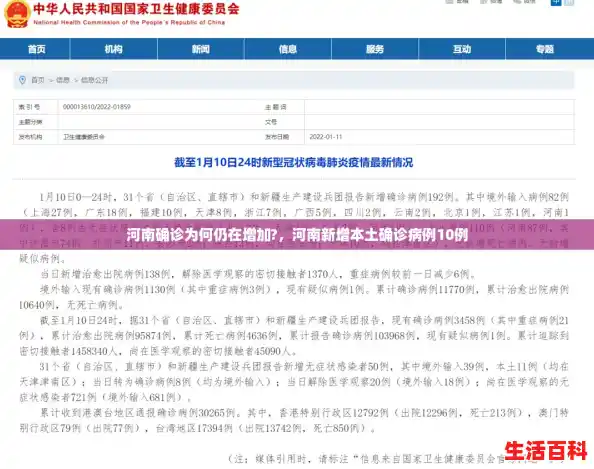Click the line starting 当日新增治愈出院病例138例
This screenshot has width=594, height=469.
[x=258, y=274]
